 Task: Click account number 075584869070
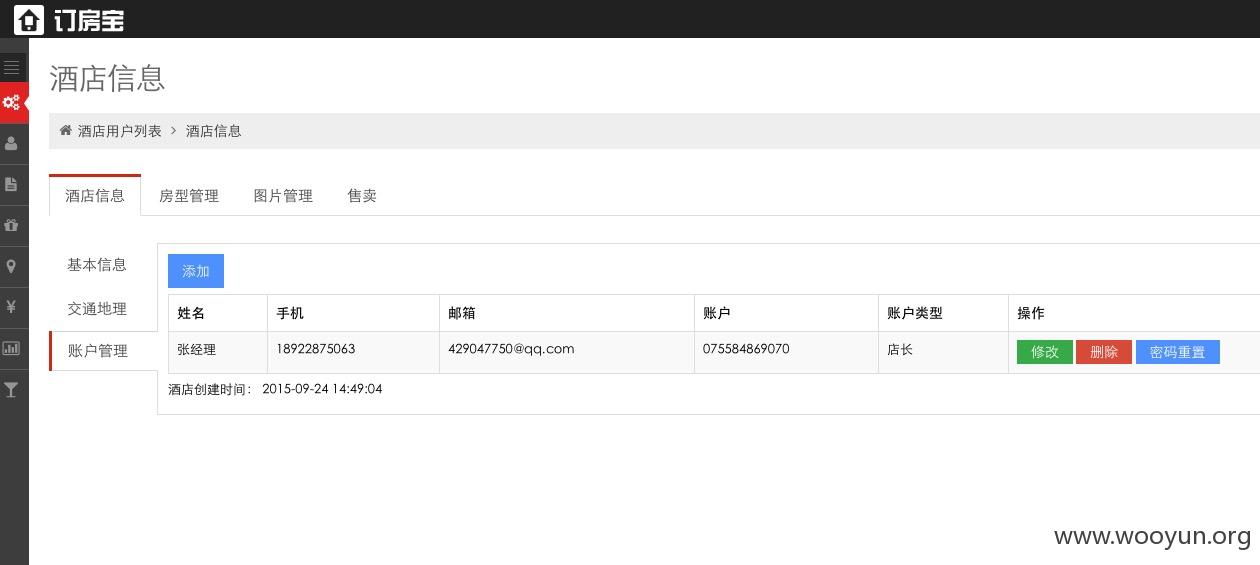746,349
